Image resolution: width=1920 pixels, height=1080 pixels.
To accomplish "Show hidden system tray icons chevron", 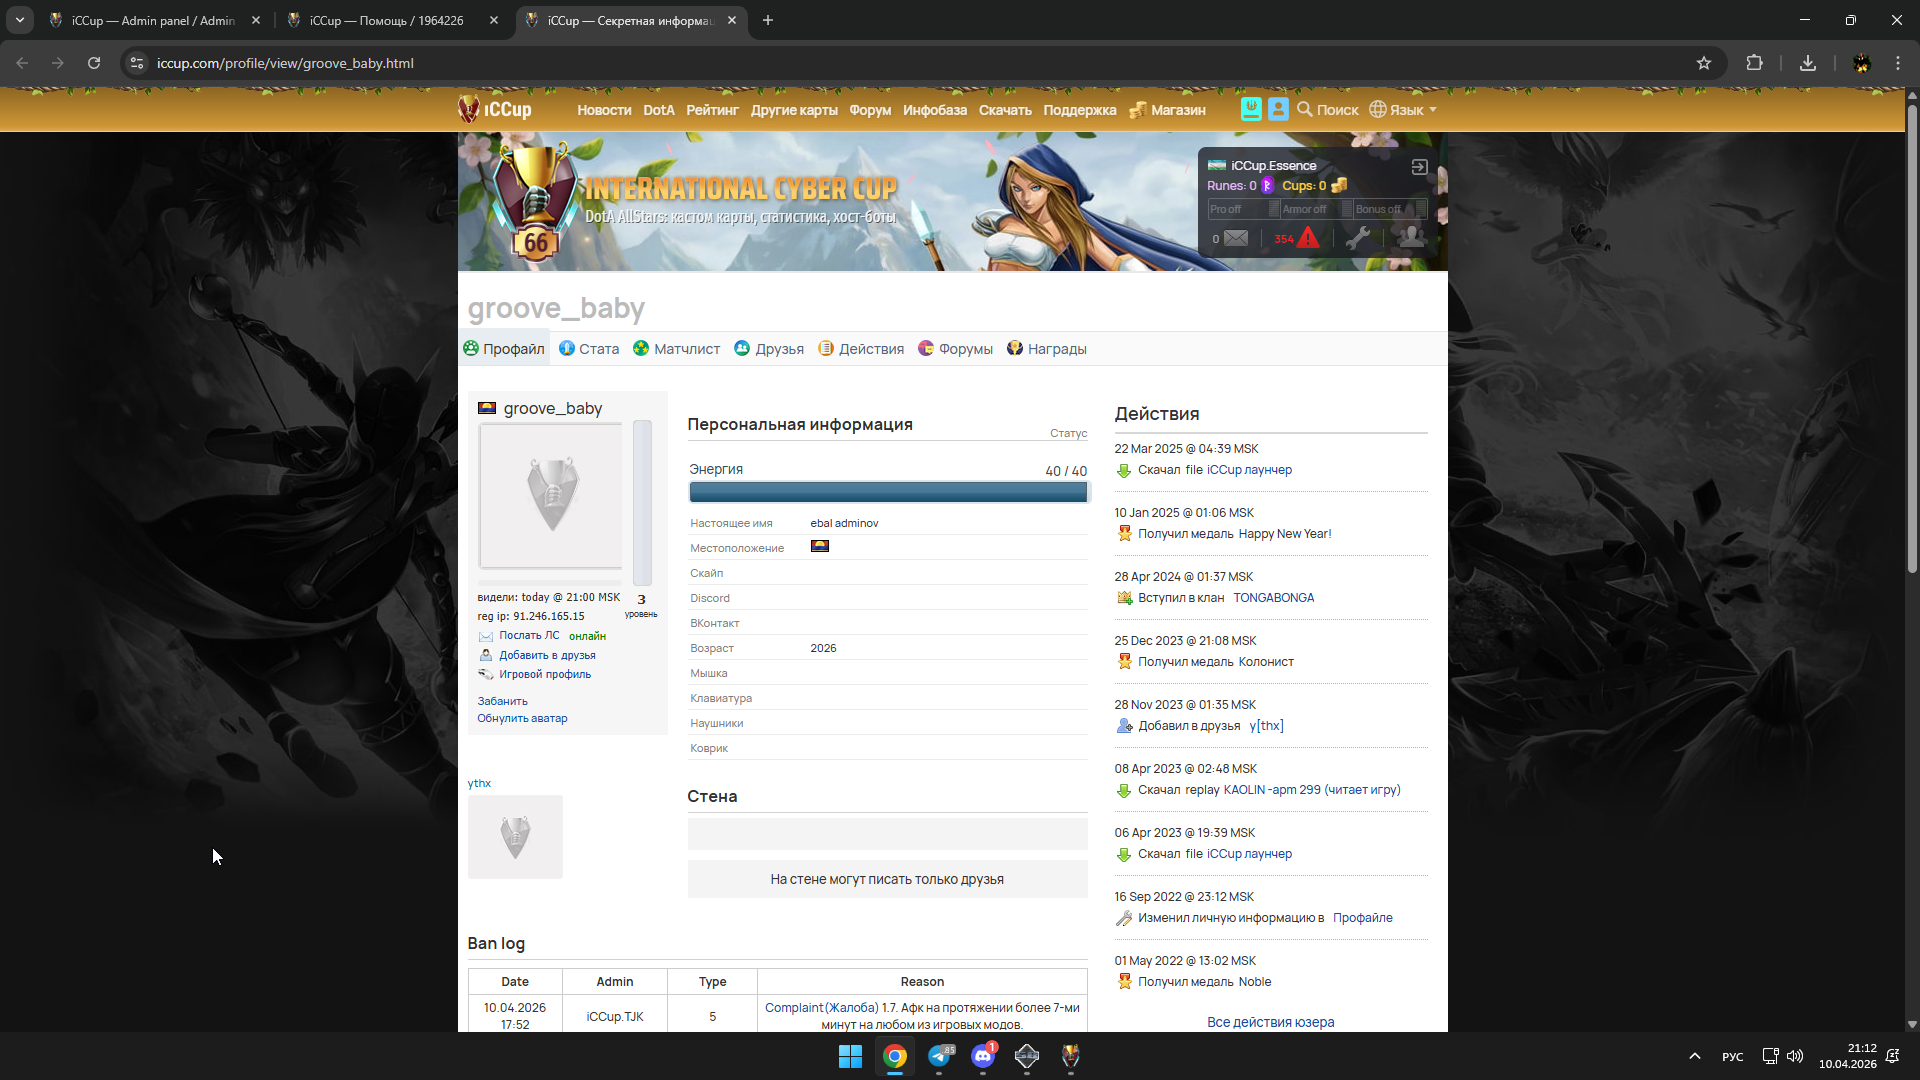I will 1694,1056.
